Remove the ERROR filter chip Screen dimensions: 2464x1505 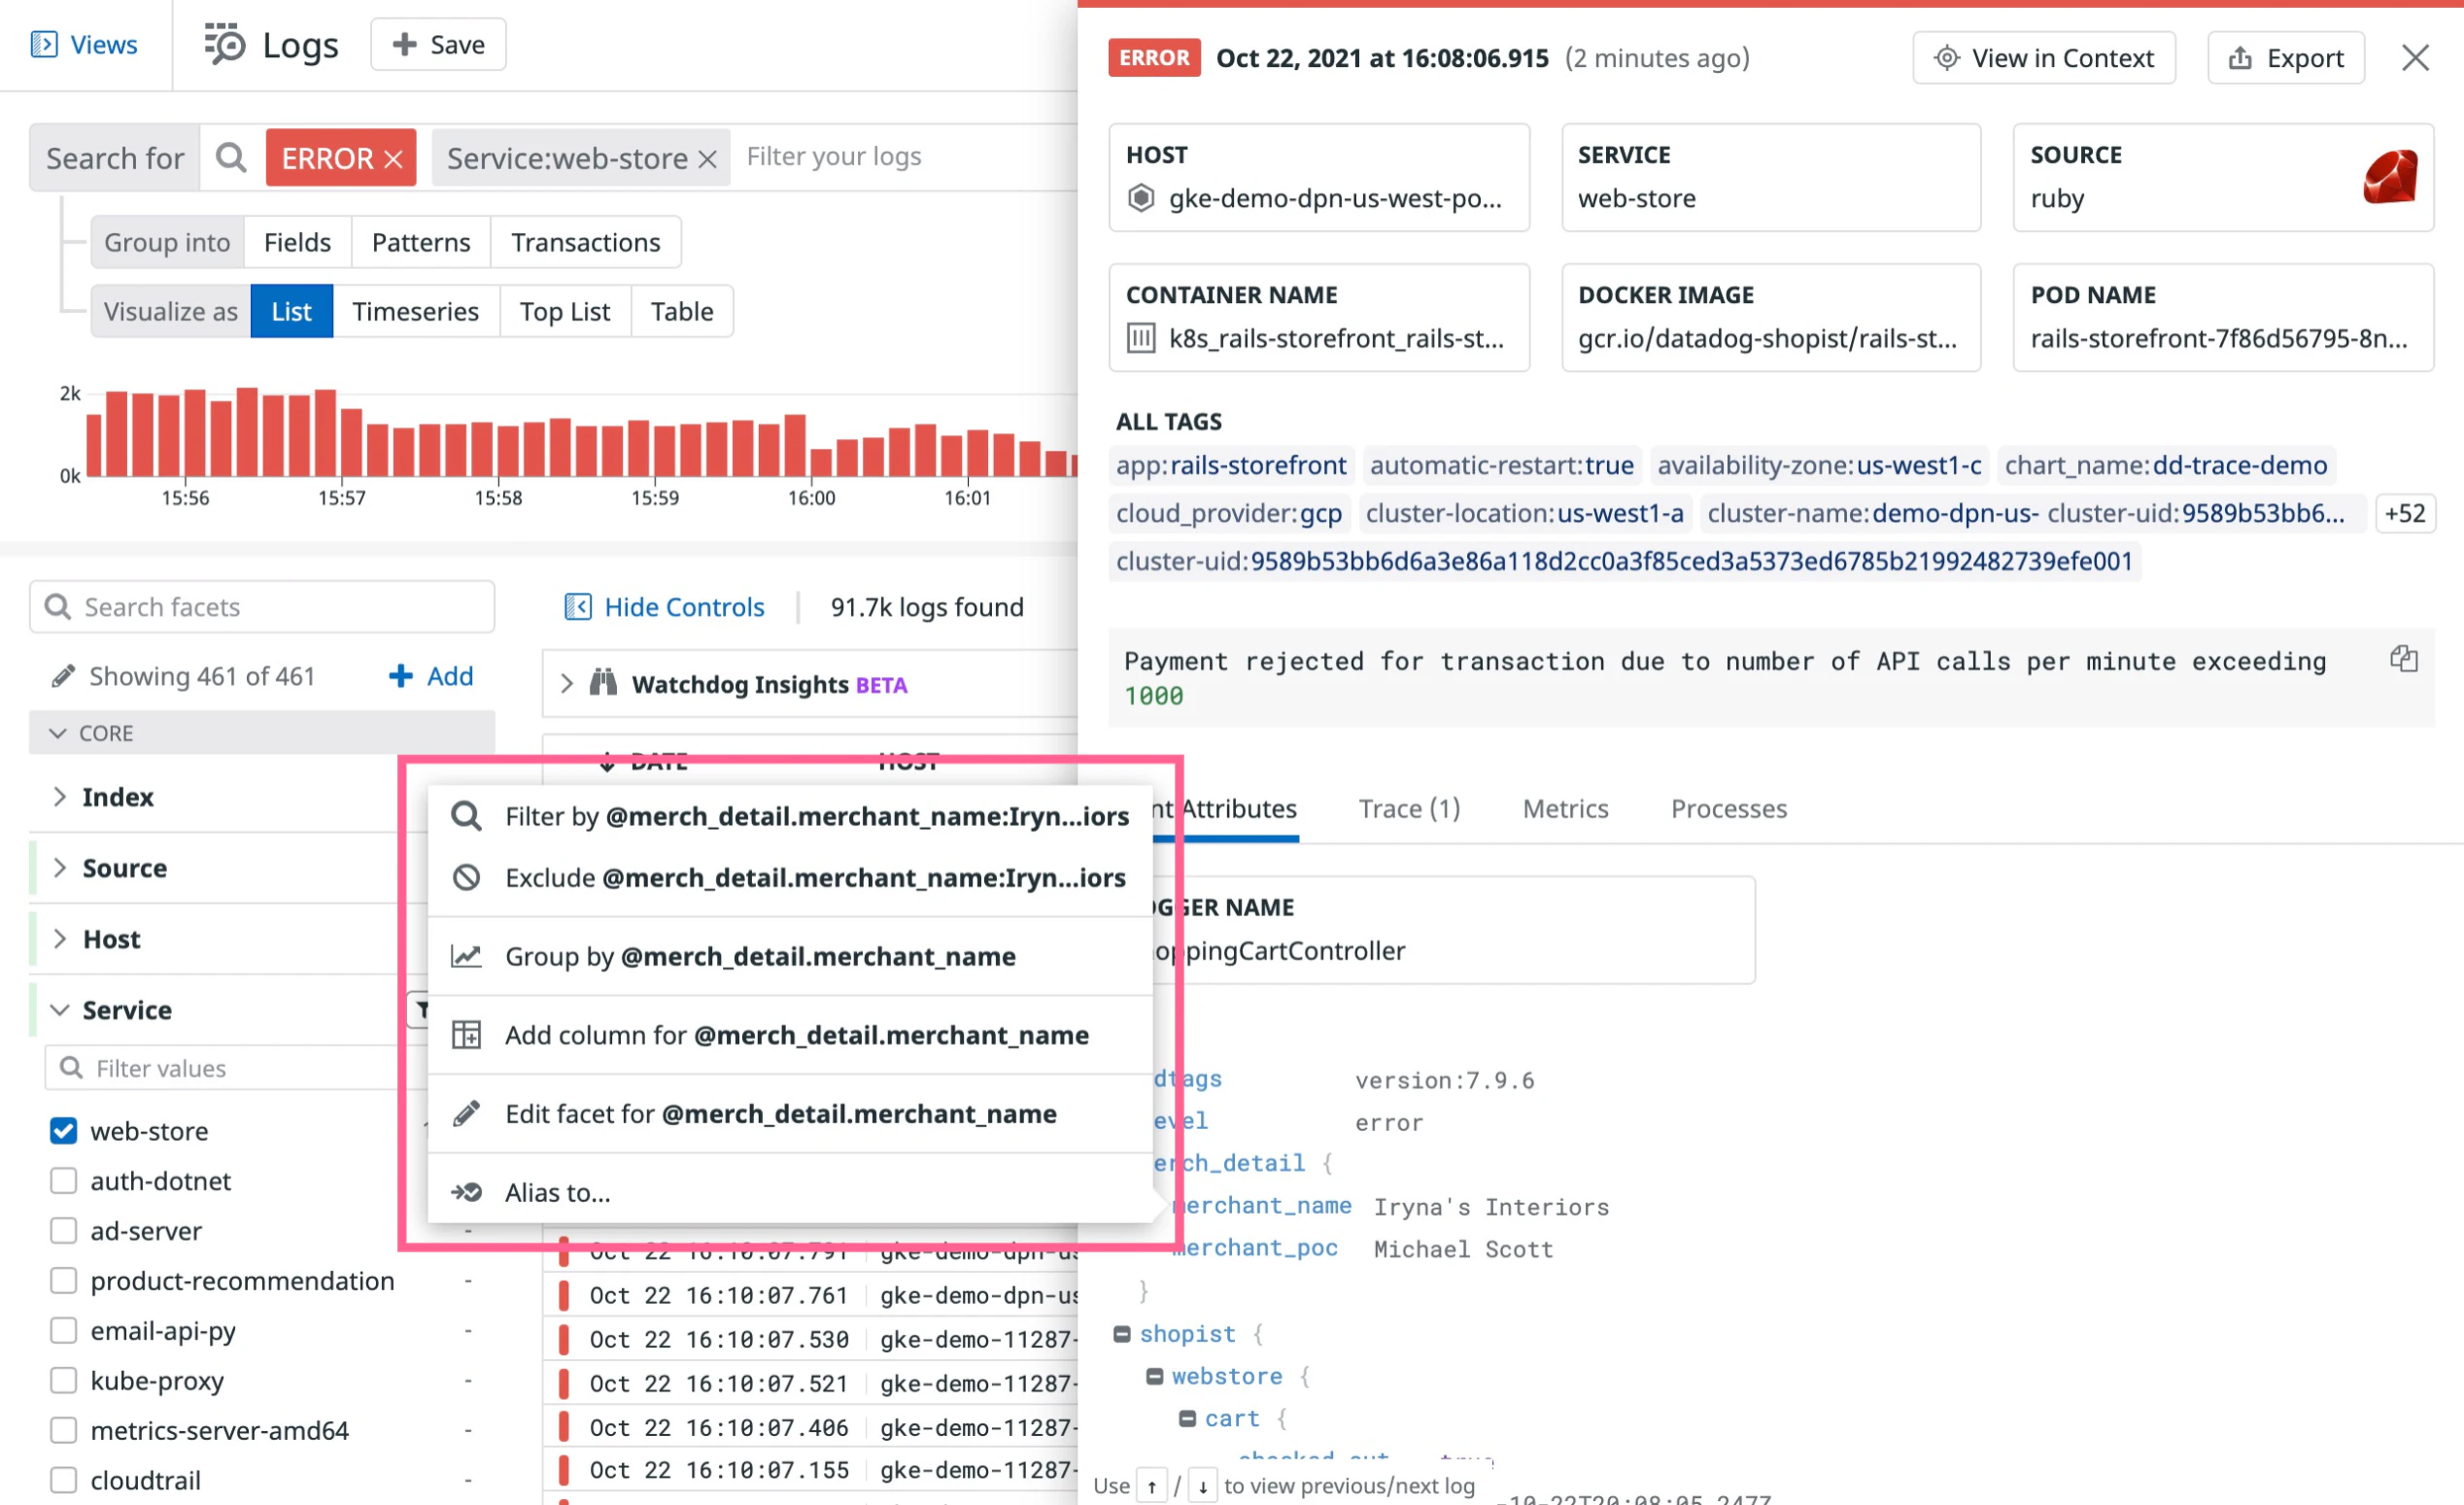(x=394, y=159)
